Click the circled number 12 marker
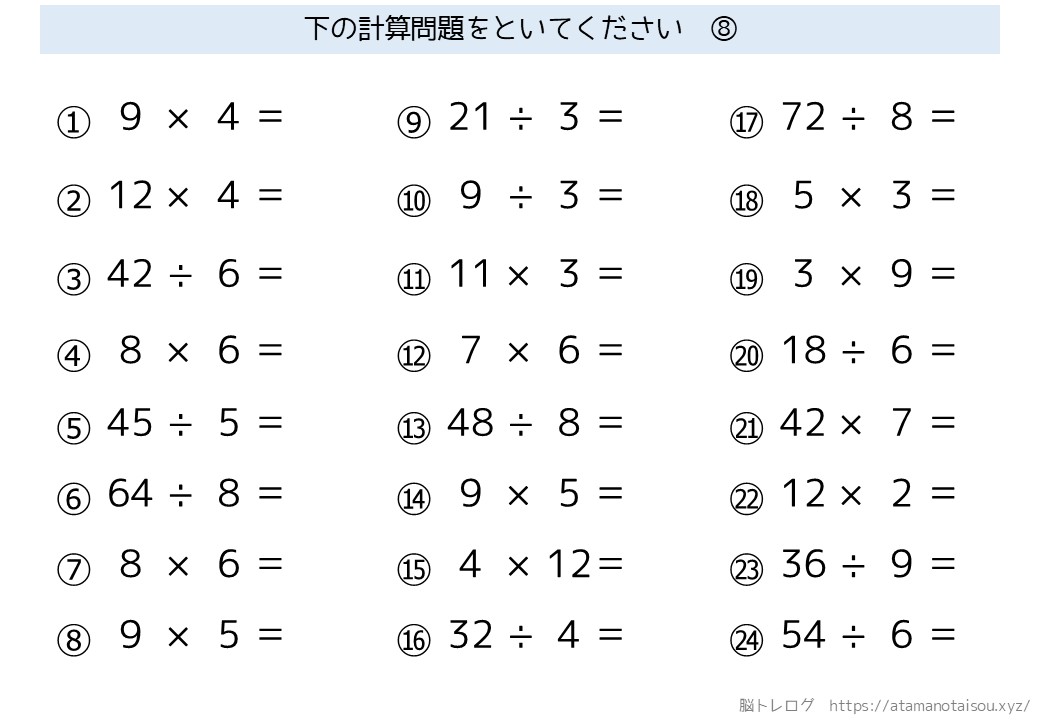The height and width of the screenshot is (720, 1040). [x=413, y=356]
